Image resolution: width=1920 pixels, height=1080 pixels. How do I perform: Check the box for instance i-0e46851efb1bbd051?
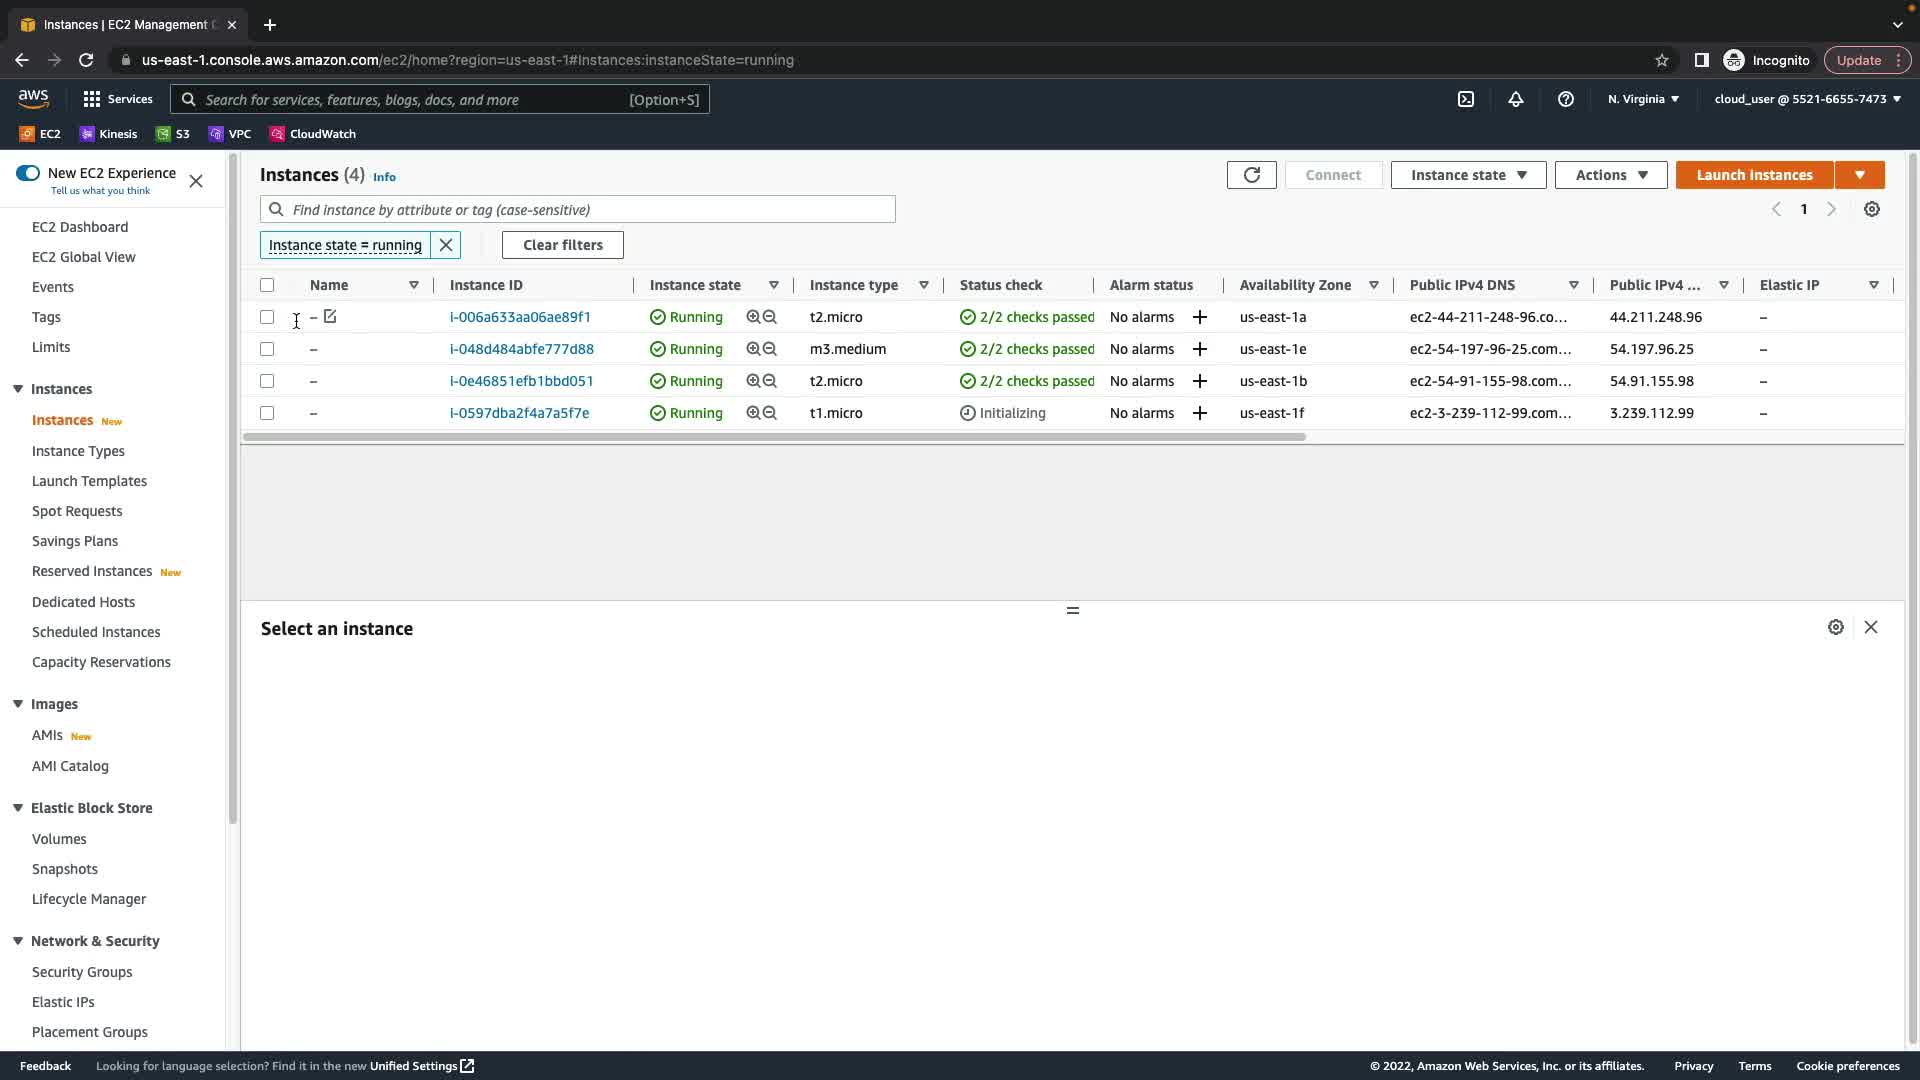point(267,381)
